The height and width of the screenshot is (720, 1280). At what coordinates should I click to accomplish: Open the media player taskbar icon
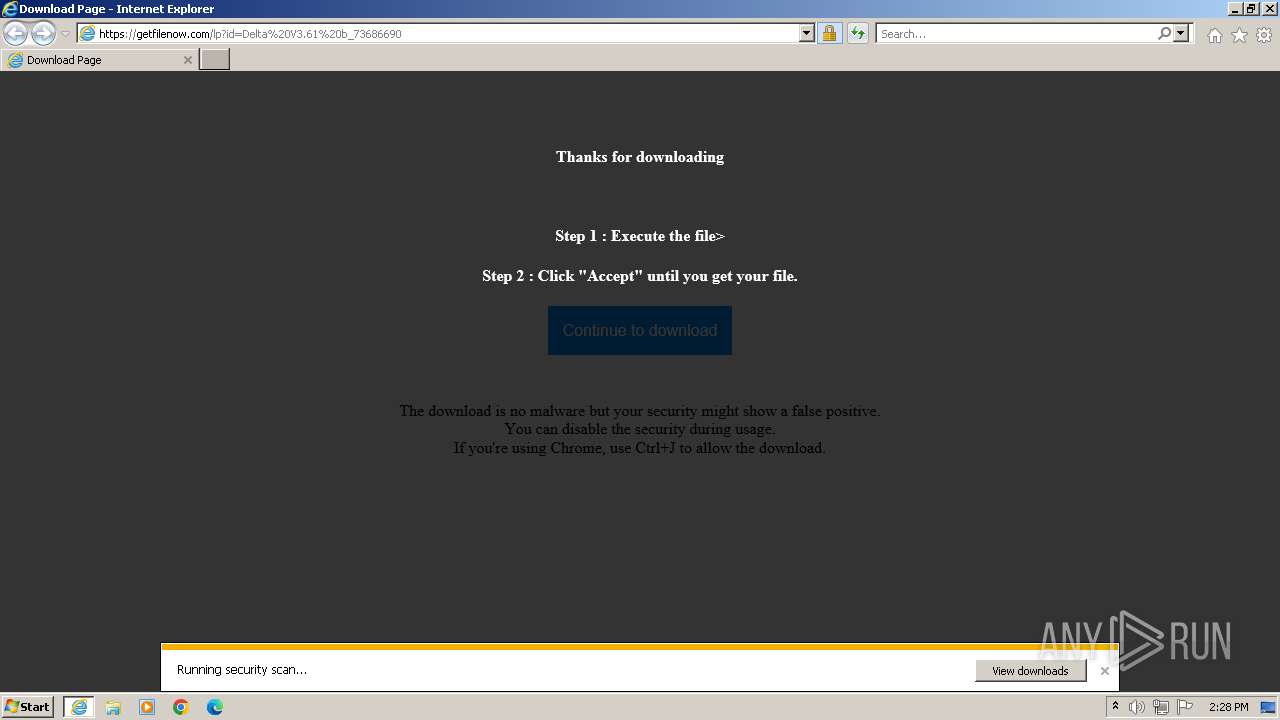[147, 707]
